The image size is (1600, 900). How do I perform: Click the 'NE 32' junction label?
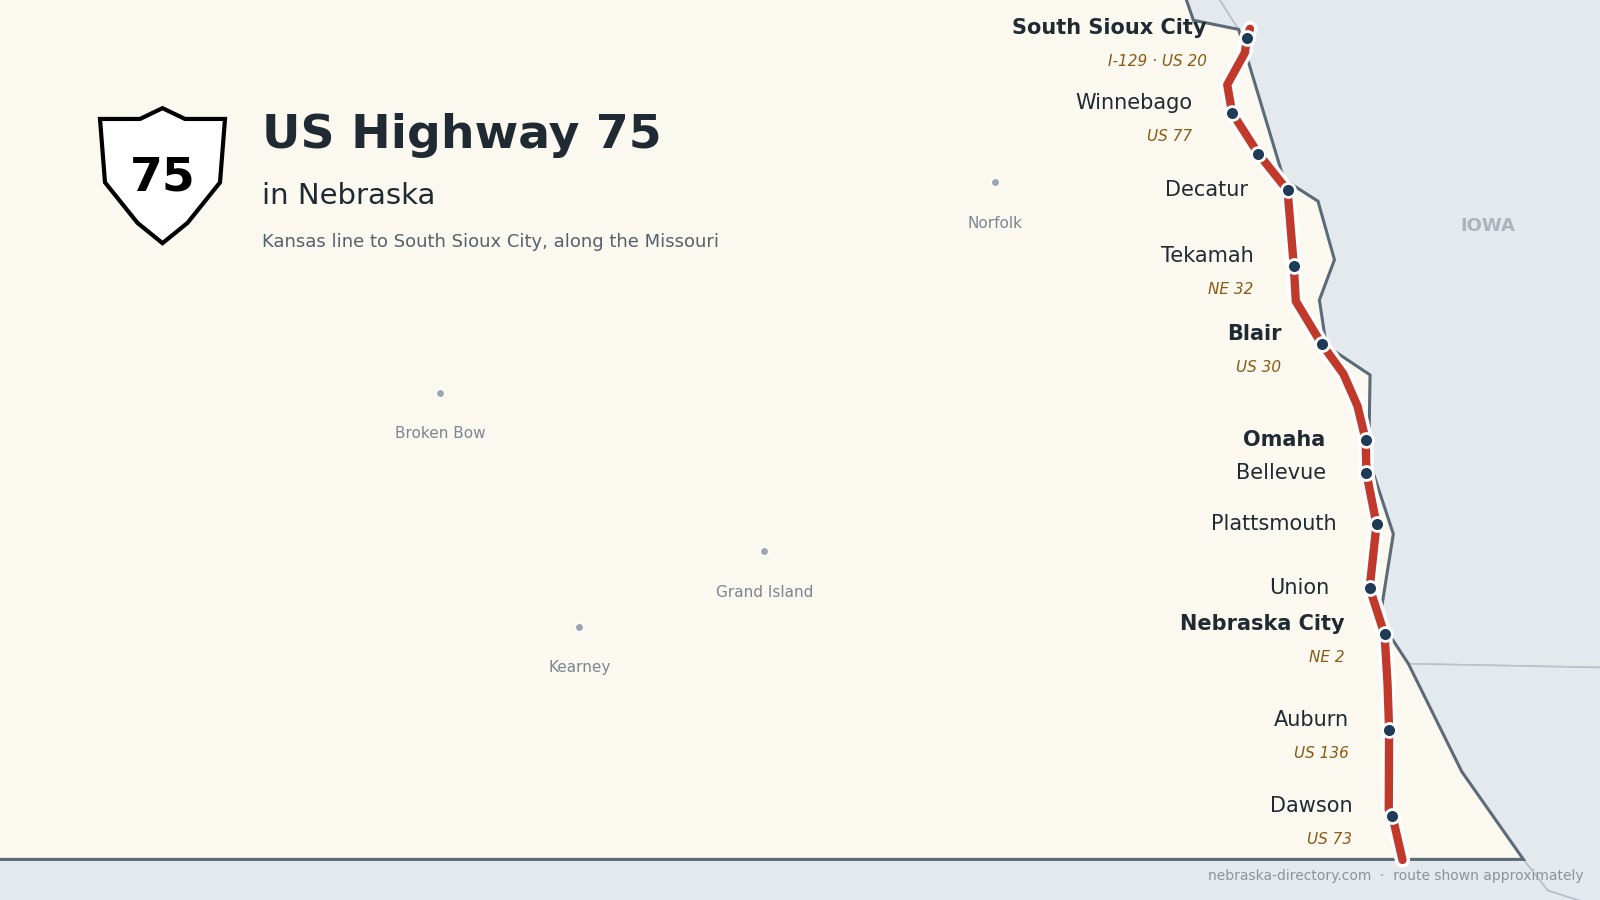pyautogui.click(x=1230, y=289)
